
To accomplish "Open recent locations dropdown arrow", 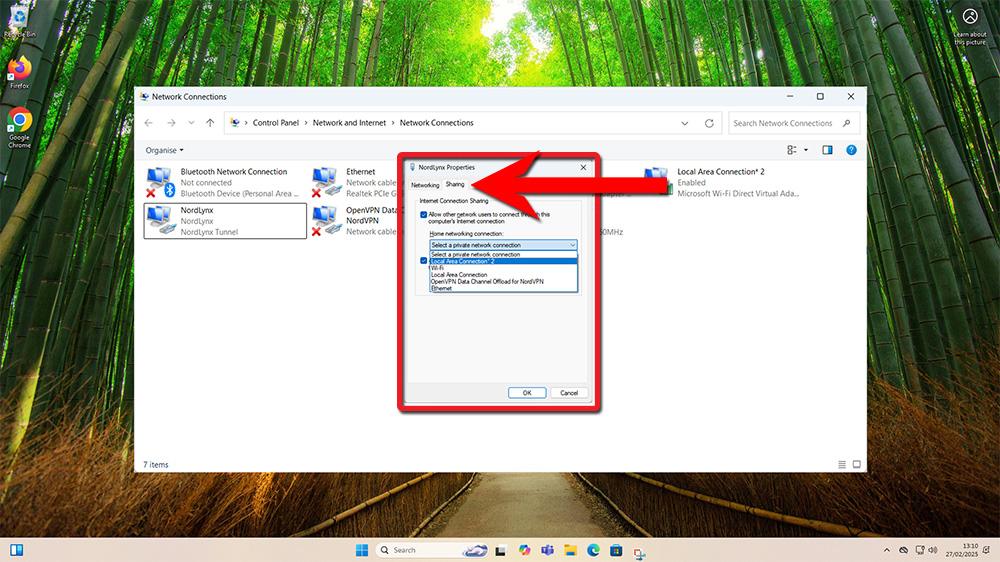I will pyautogui.click(x=191, y=123).
